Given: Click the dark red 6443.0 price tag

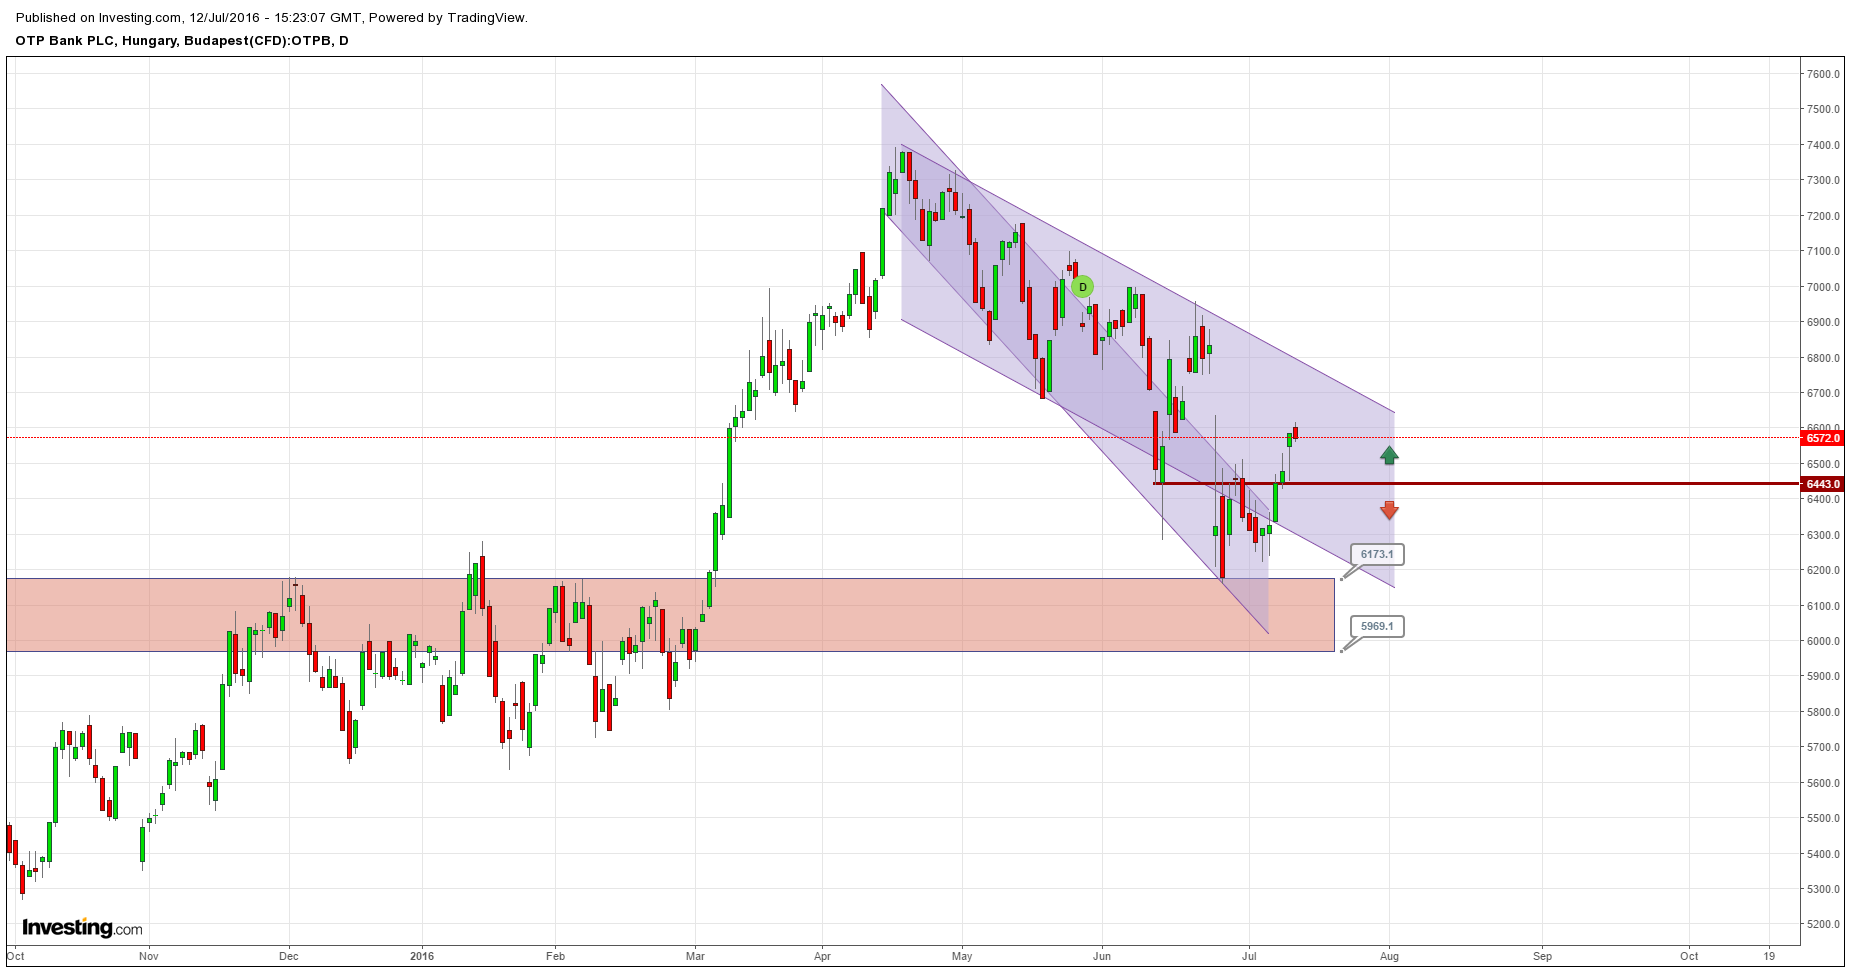Looking at the screenshot, I should pos(1822,484).
